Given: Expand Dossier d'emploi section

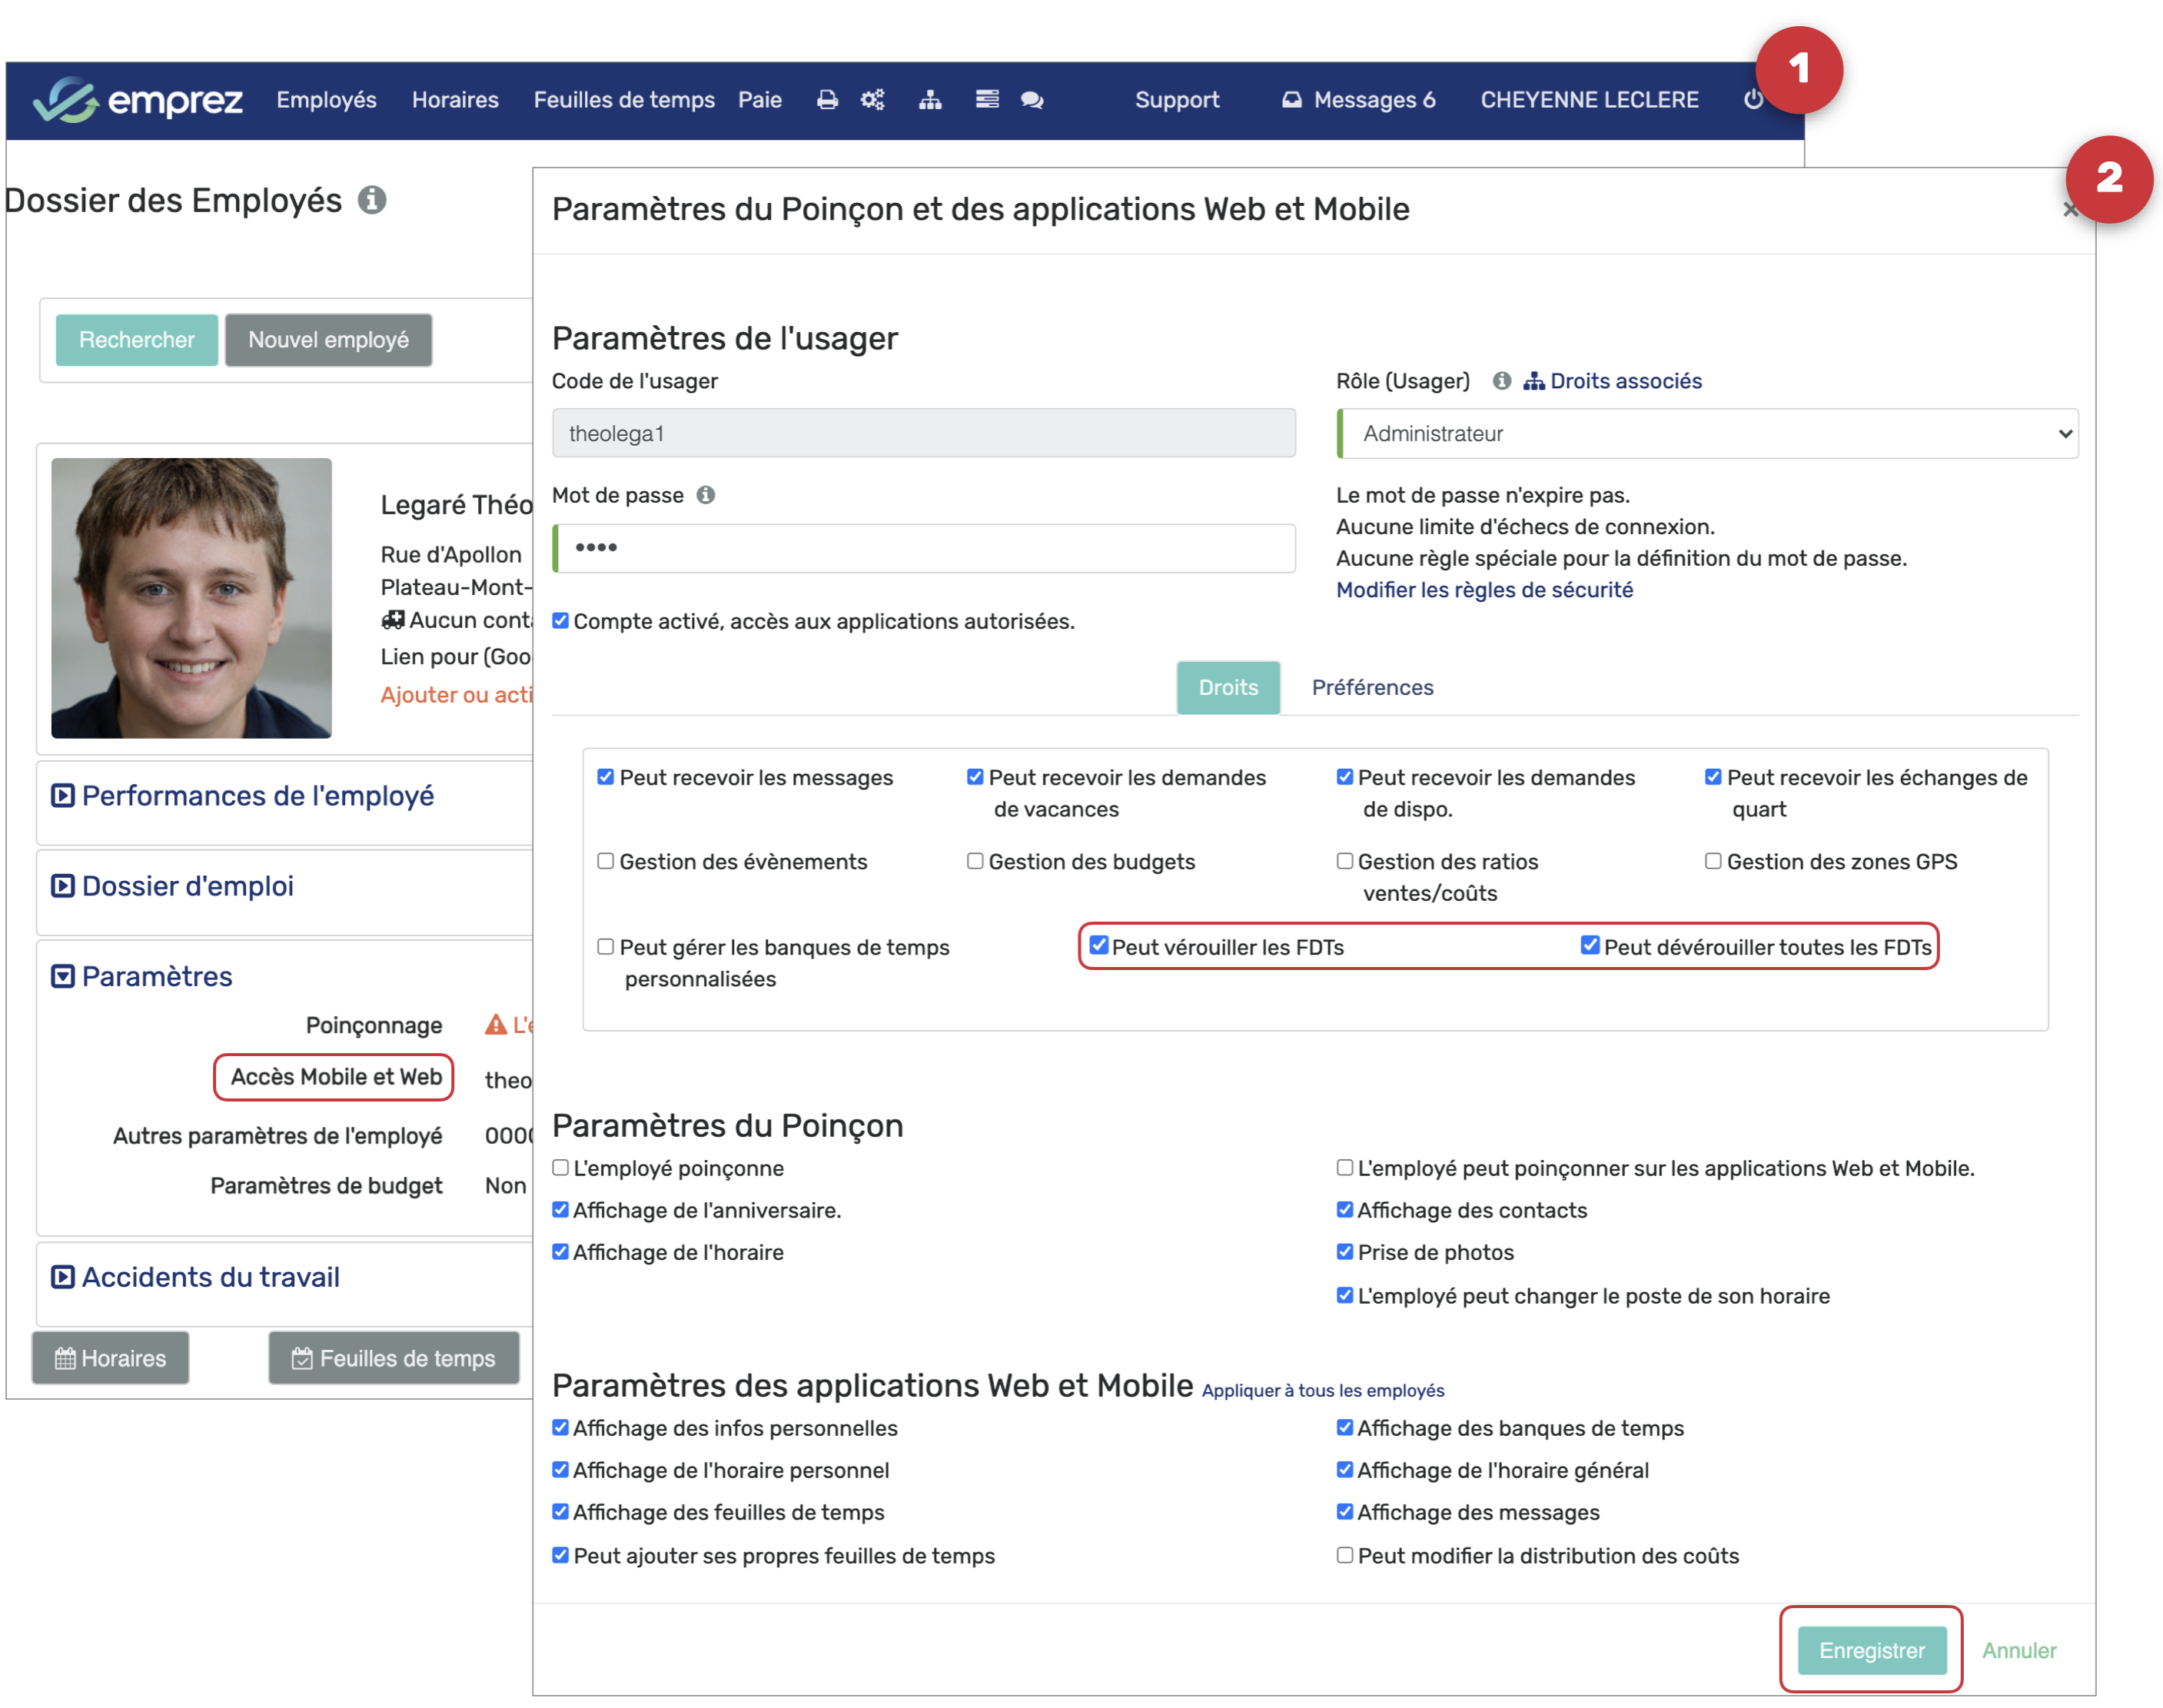Looking at the screenshot, I should click(x=187, y=886).
